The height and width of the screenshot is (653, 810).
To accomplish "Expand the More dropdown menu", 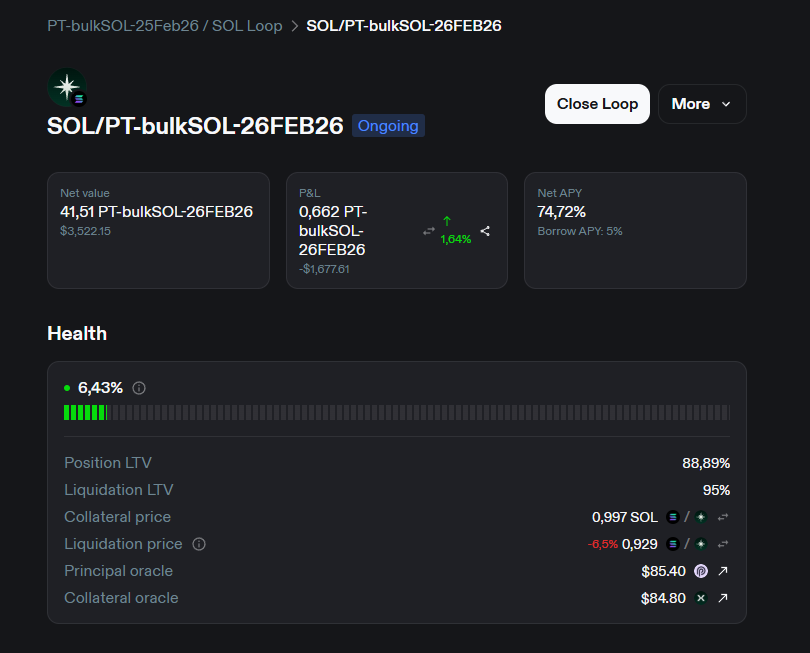I will click(x=702, y=104).
